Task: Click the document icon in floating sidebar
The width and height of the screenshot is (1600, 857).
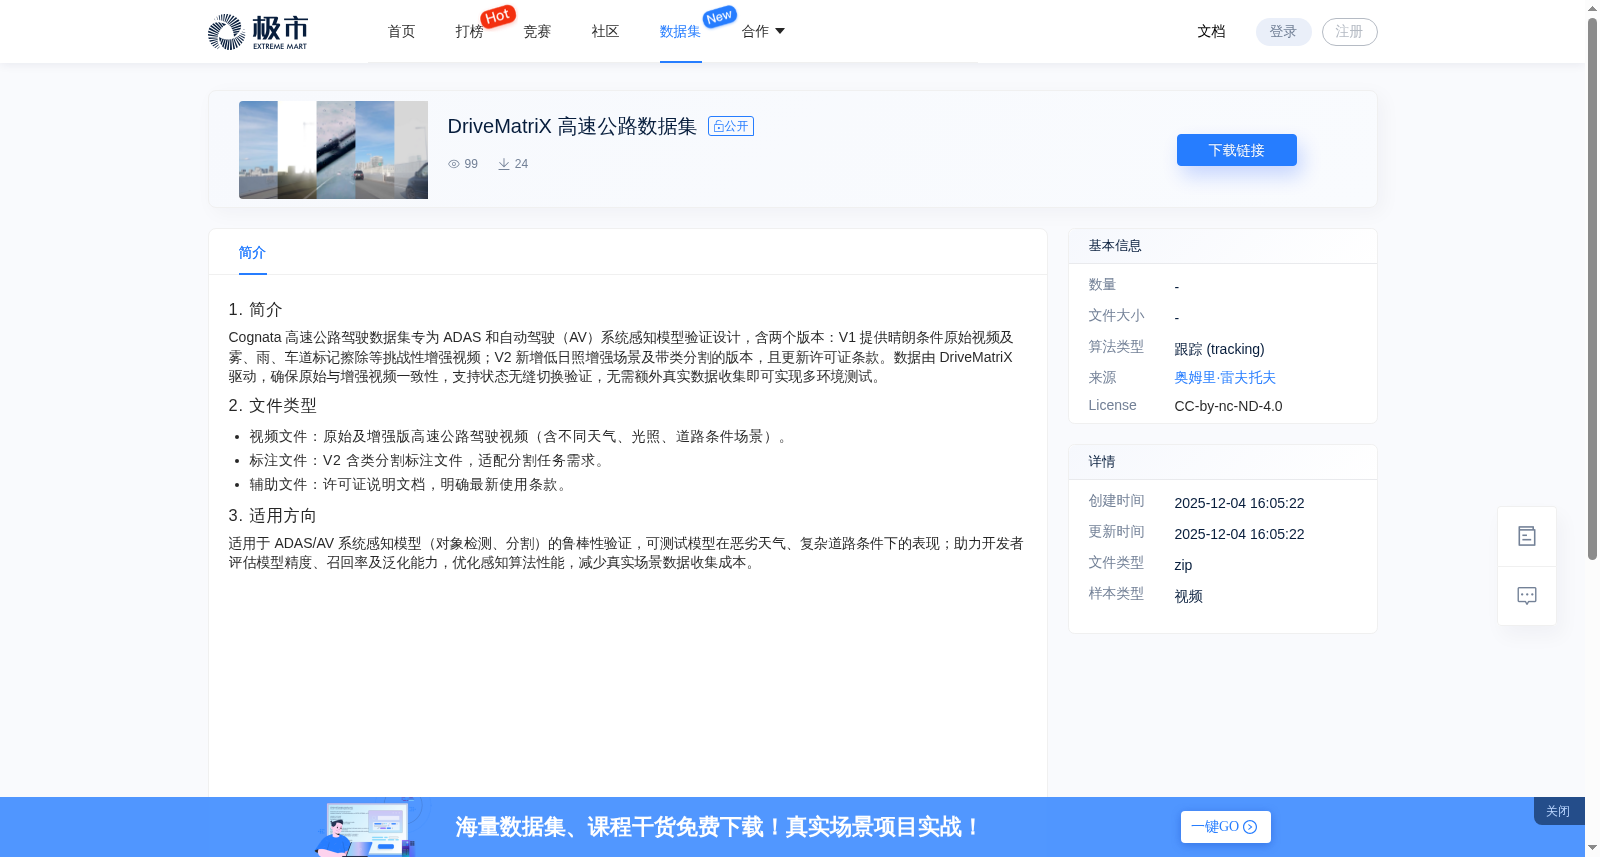Action: point(1527,537)
